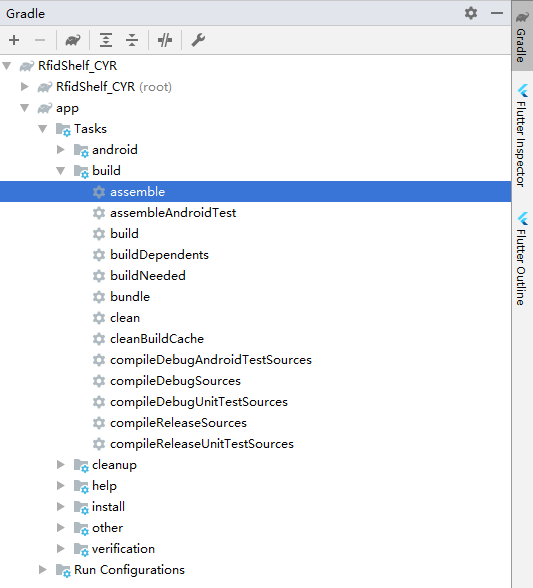
Task: Click the other group label
Action: [107, 528]
